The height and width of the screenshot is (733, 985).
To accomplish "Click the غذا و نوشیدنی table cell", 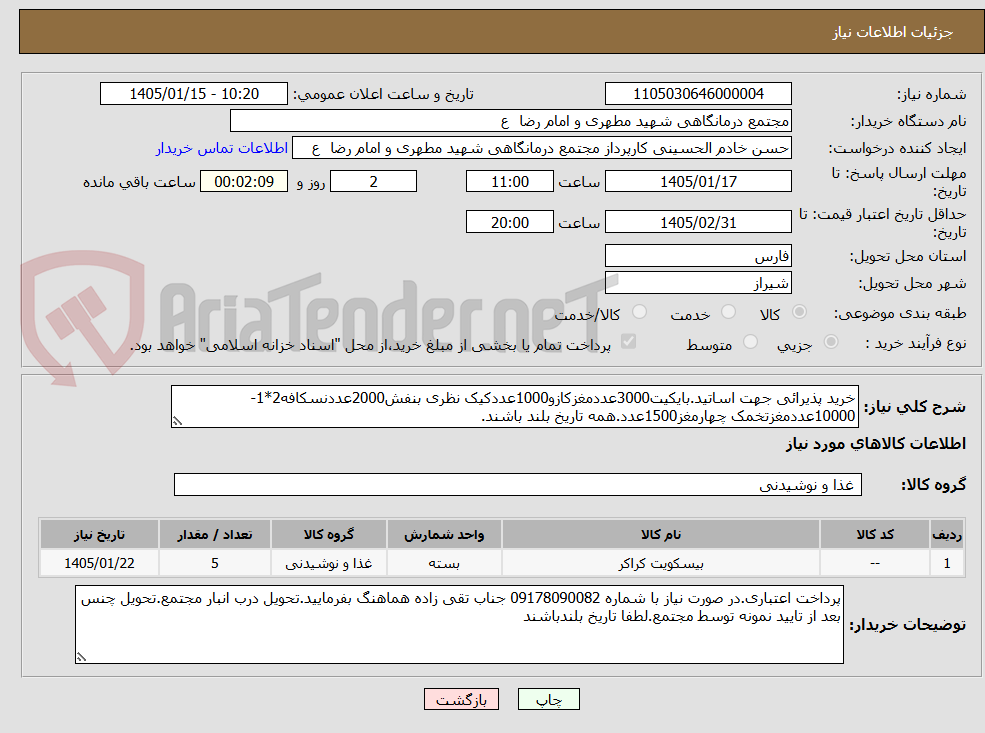I will 329,563.
